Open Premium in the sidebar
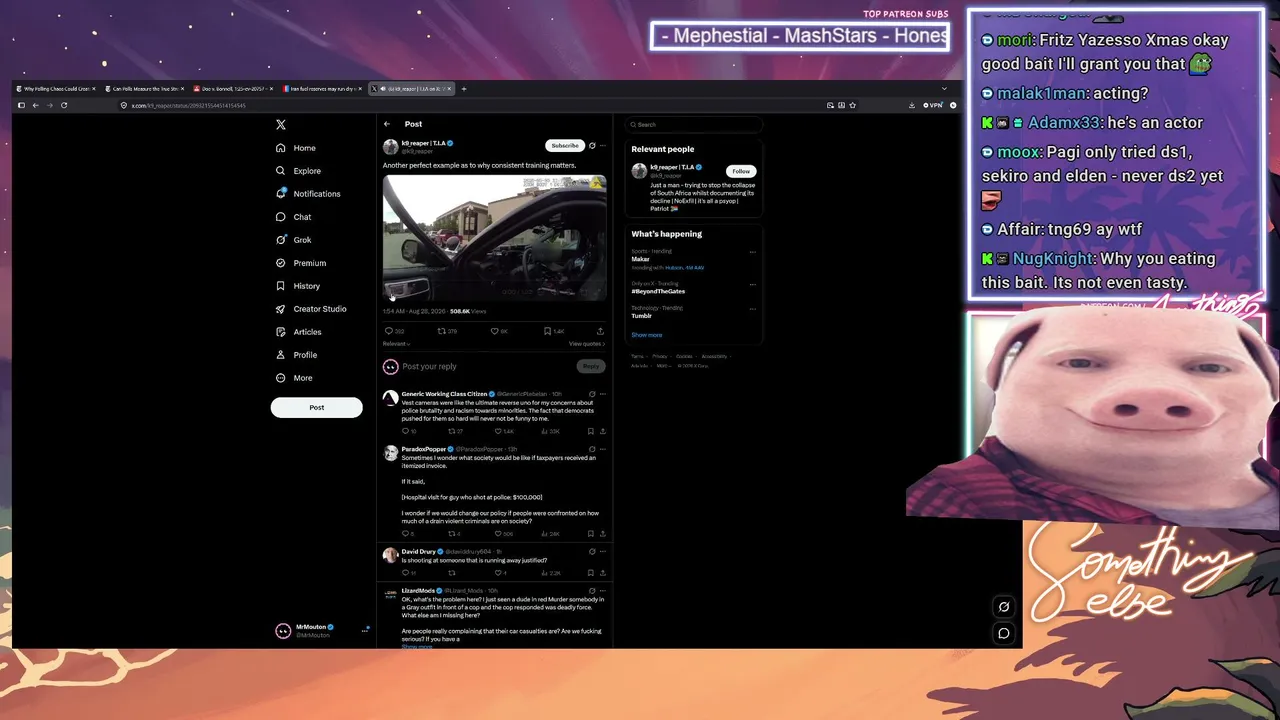Viewport: 1280px width, 720px height. click(301, 263)
